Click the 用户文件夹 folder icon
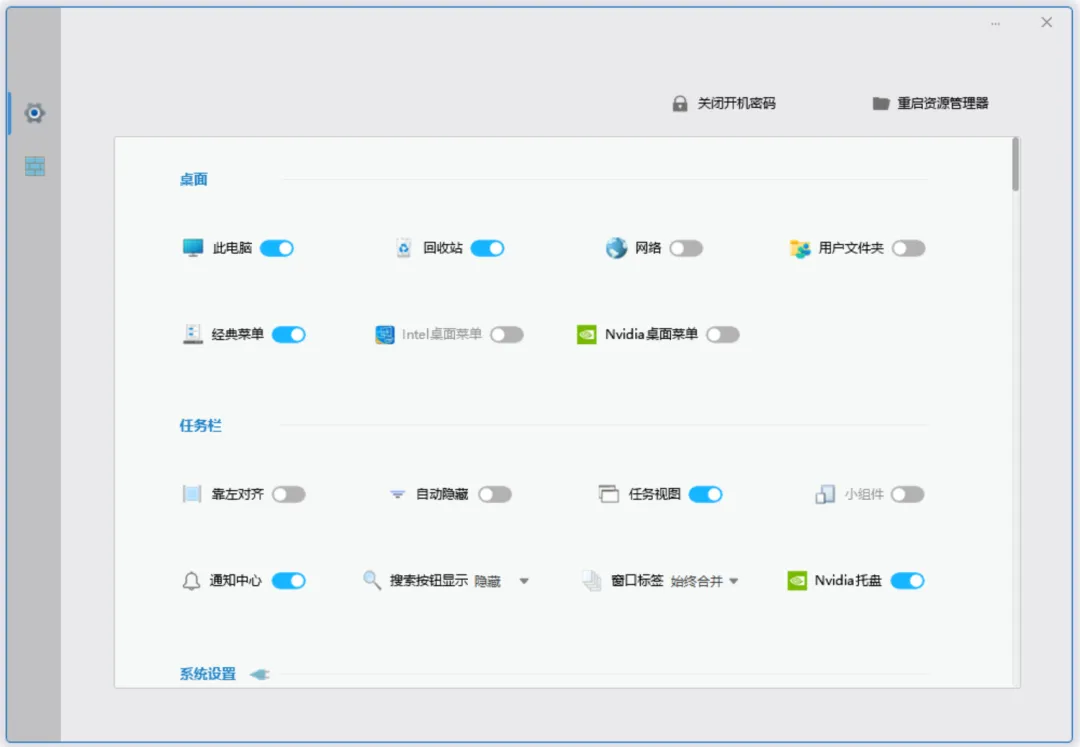Screen dimensions: 1080x747 click(x=798, y=248)
